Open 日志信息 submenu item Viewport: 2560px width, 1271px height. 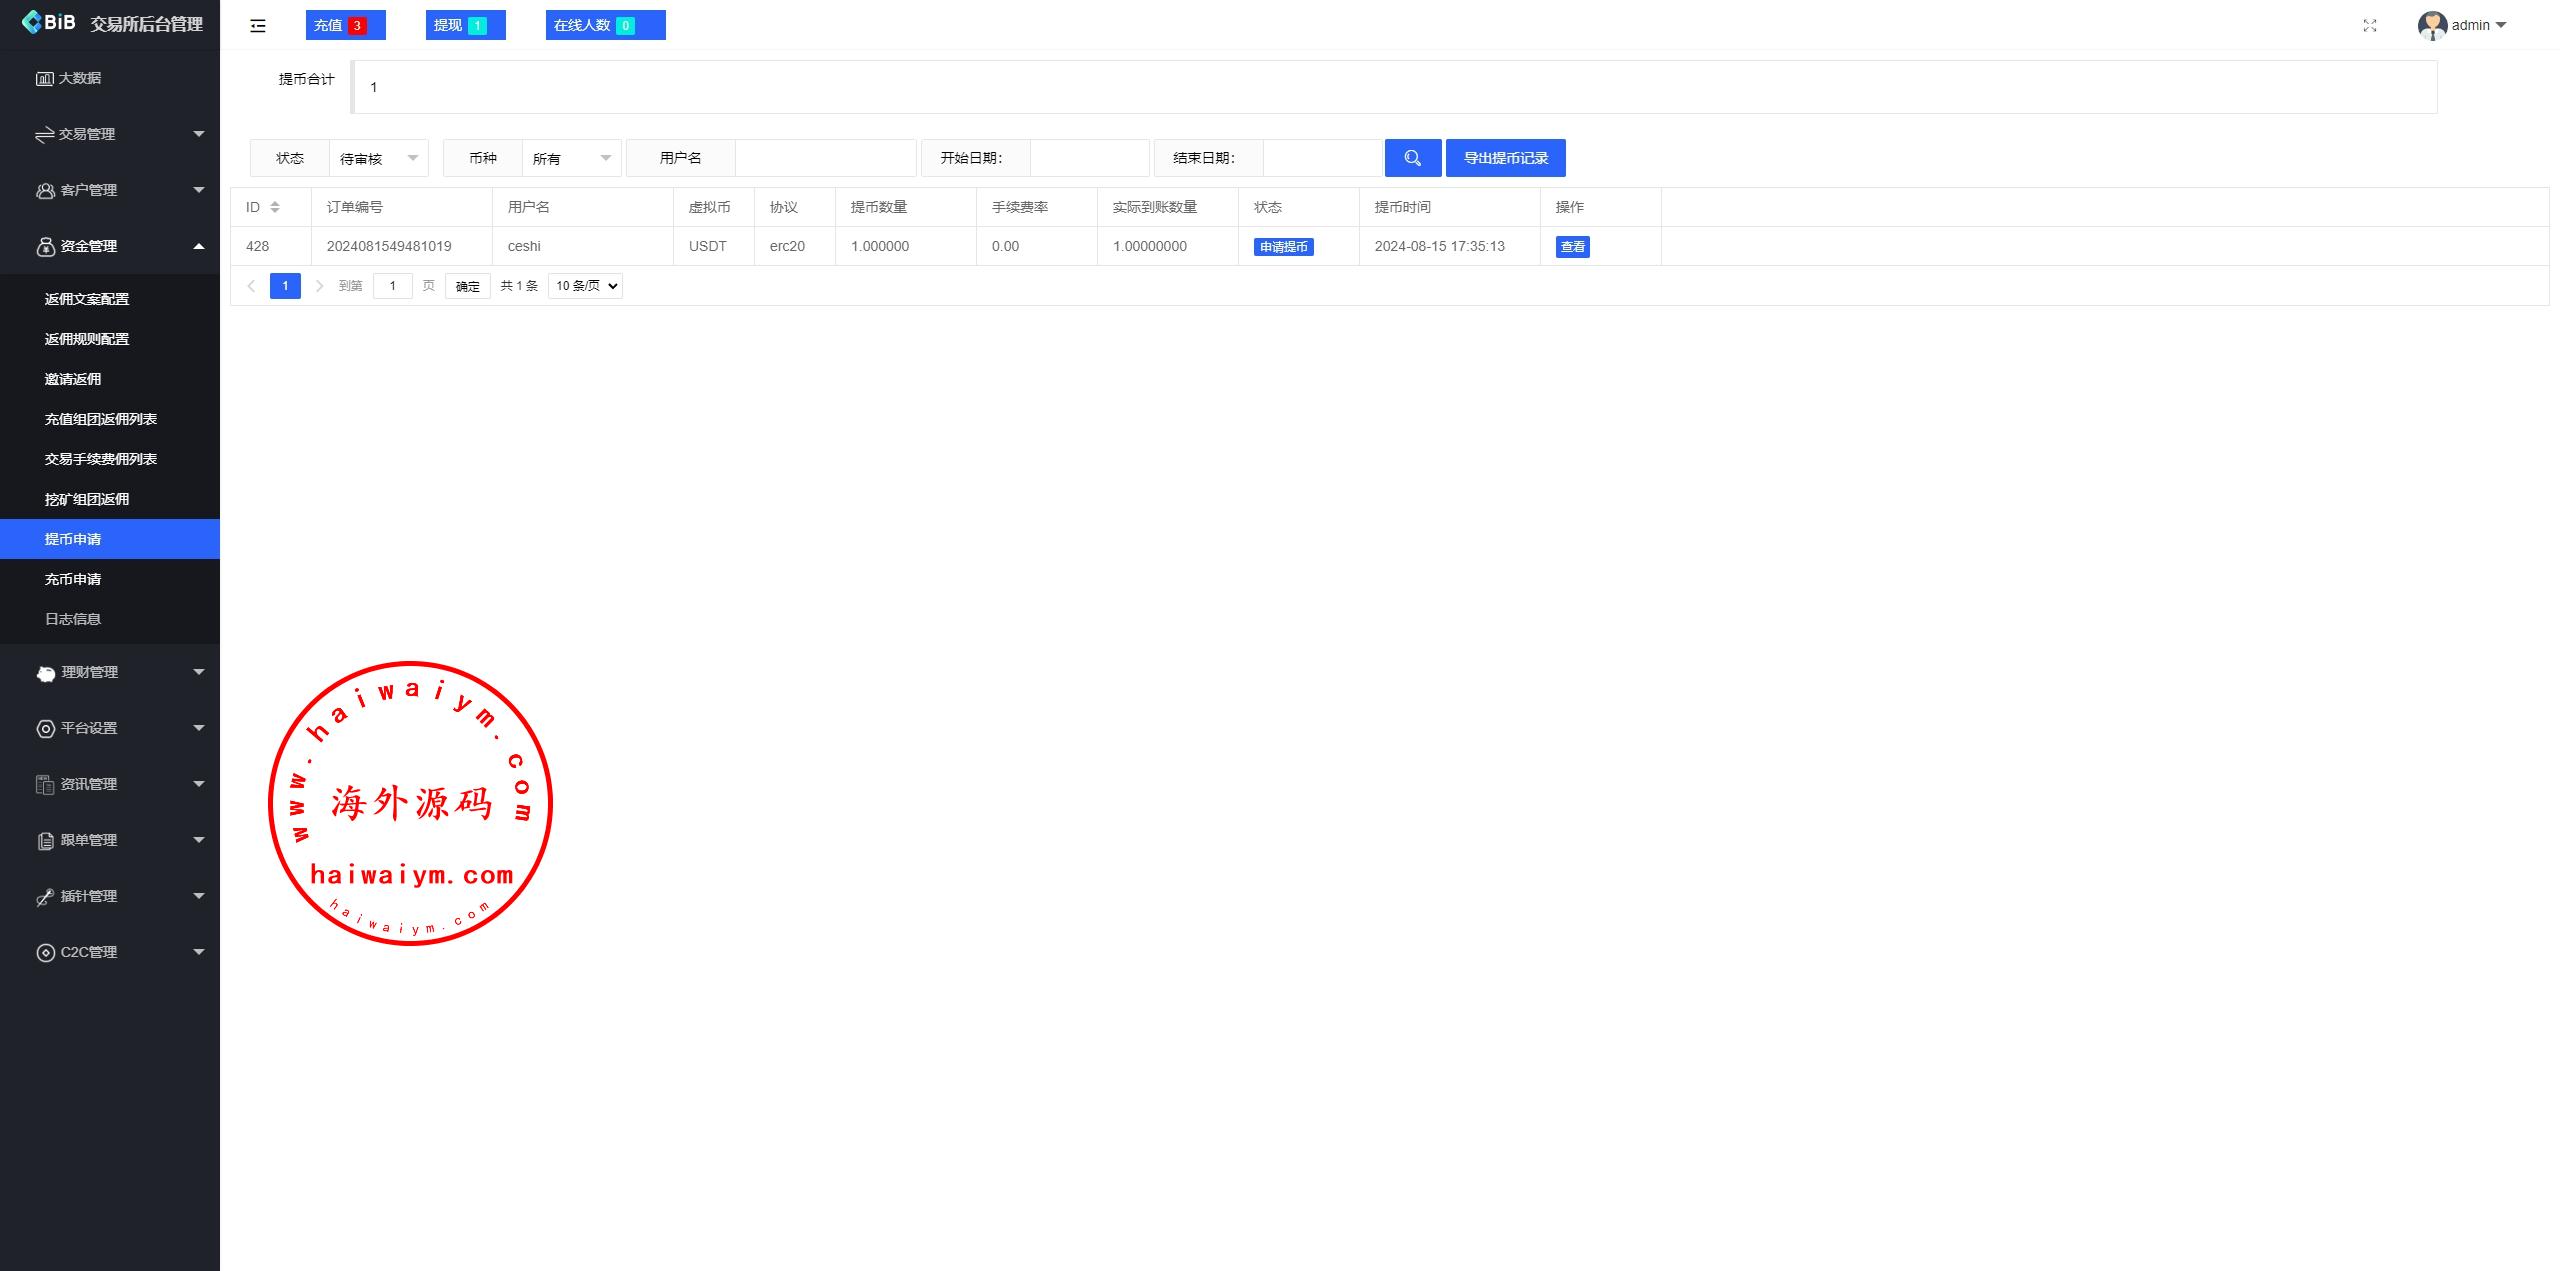pos(73,619)
